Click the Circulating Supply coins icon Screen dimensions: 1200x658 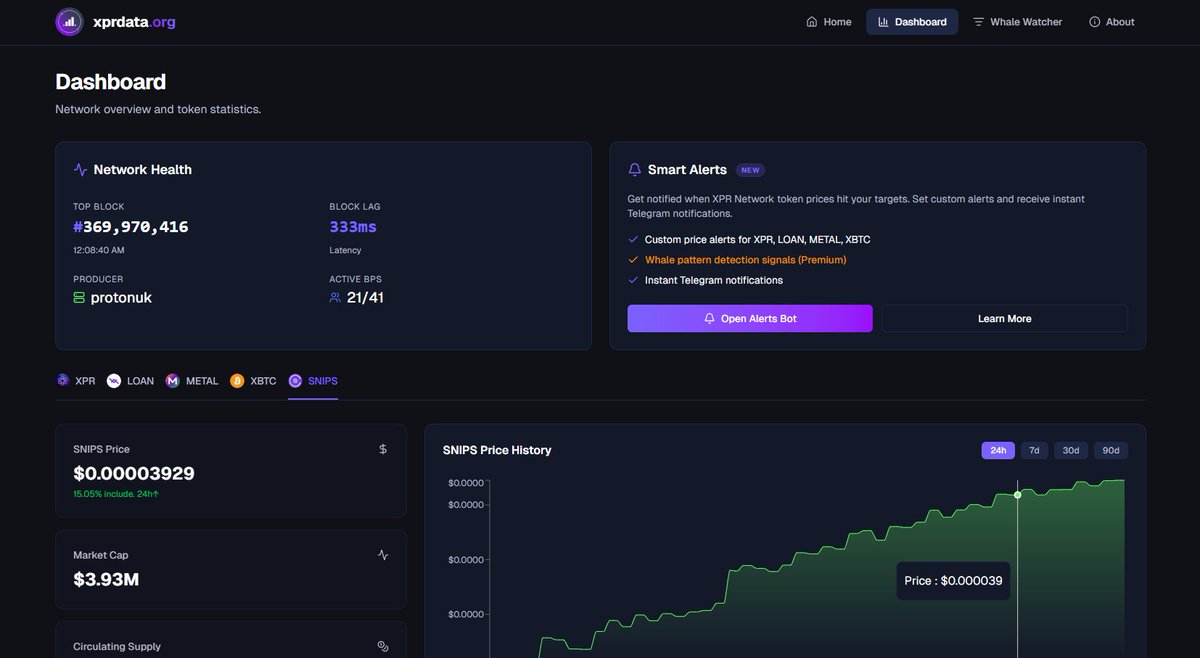pos(383,647)
